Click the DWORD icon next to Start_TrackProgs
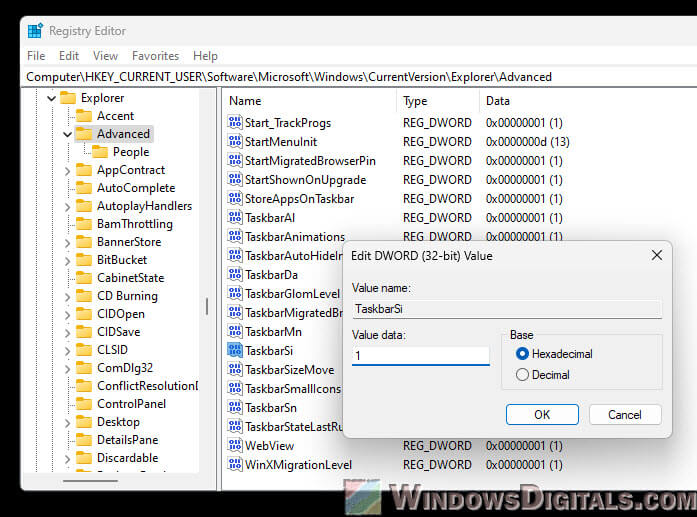 point(235,122)
